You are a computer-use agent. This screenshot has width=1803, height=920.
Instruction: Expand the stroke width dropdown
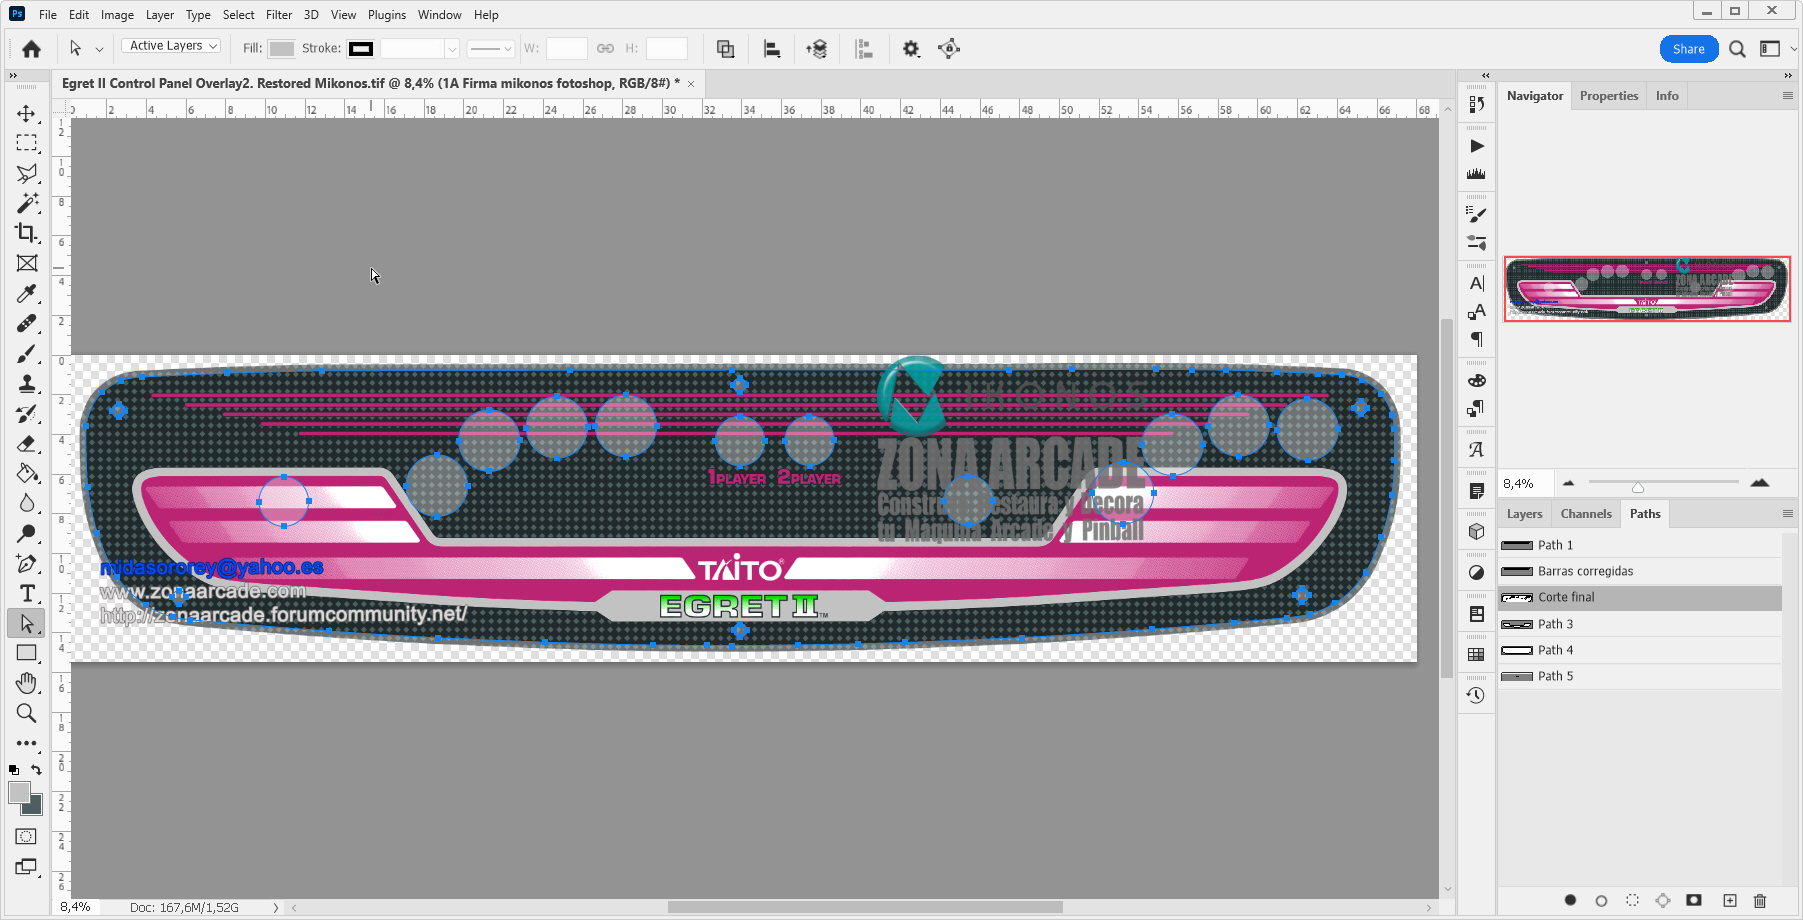pyautogui.click(x=452, y=49)
